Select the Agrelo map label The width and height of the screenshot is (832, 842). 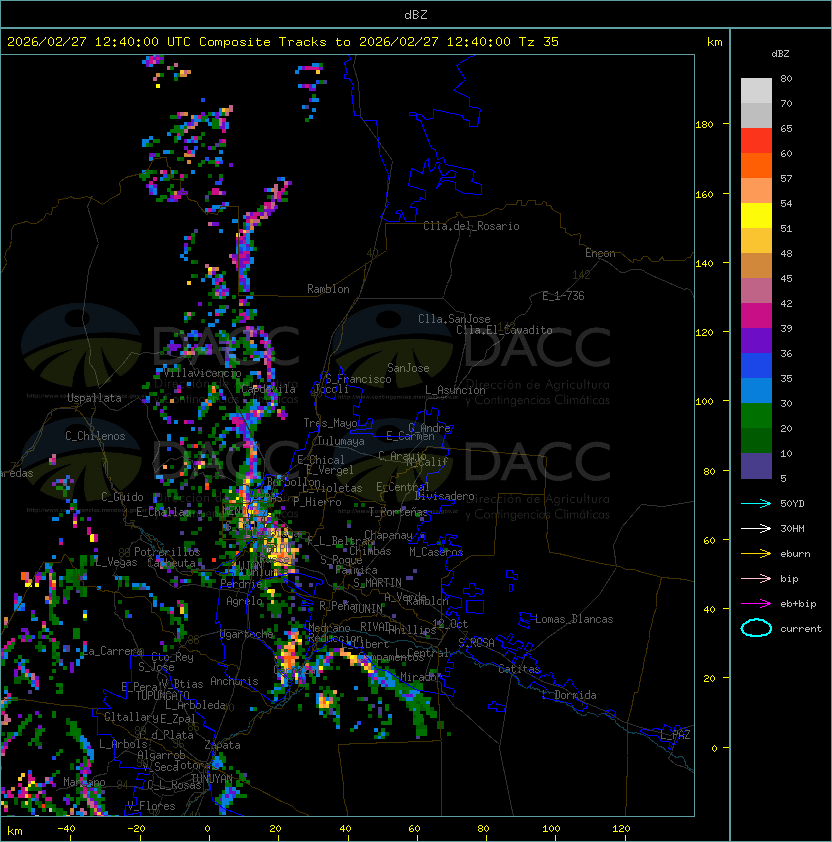pyautogui.click(x=244, y=601)
